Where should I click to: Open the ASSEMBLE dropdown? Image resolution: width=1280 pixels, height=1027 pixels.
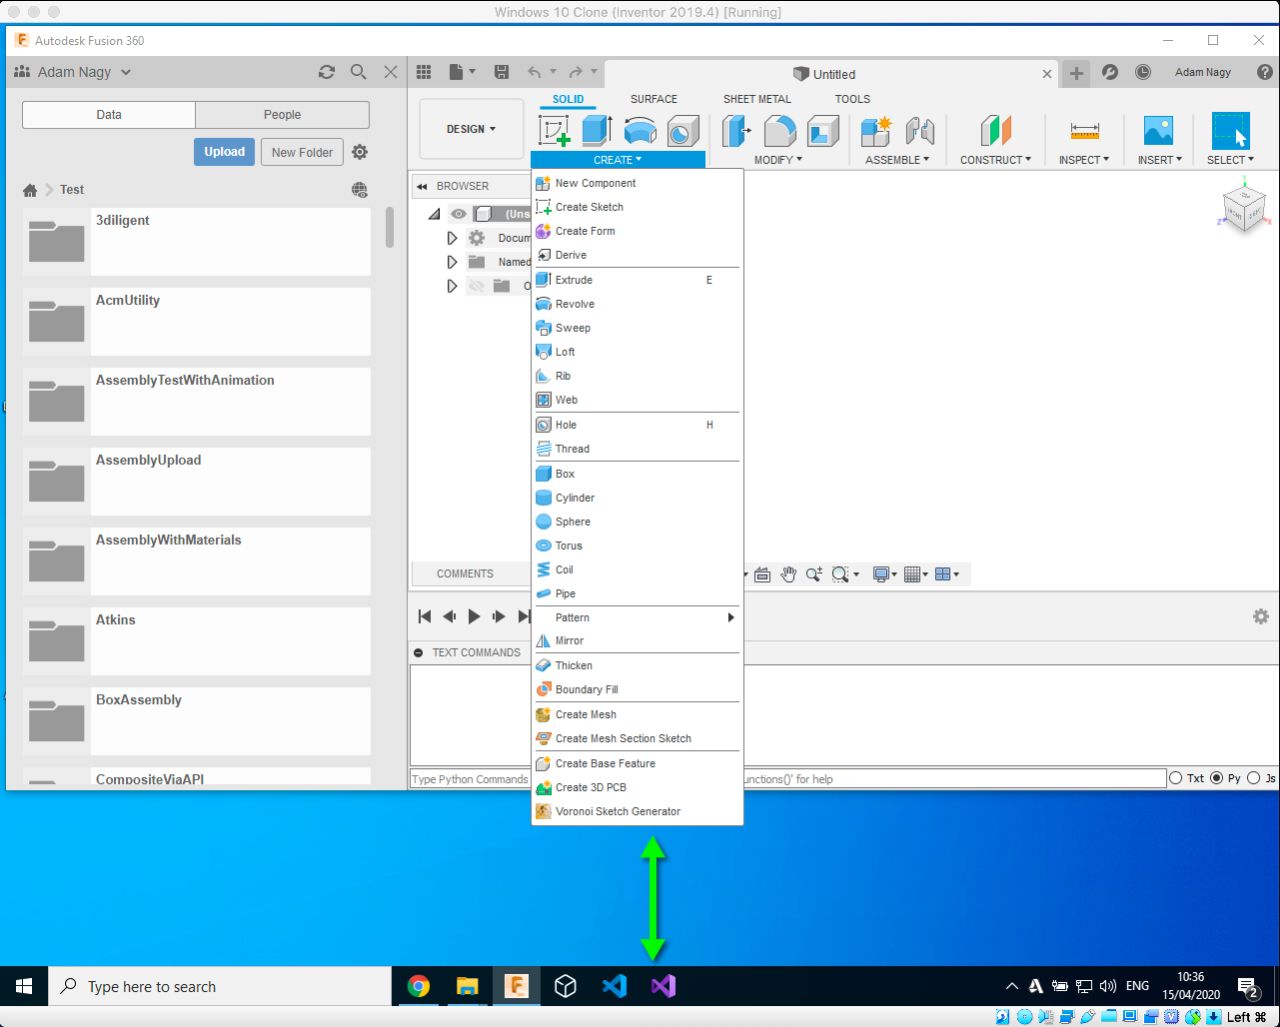point(897,160)
